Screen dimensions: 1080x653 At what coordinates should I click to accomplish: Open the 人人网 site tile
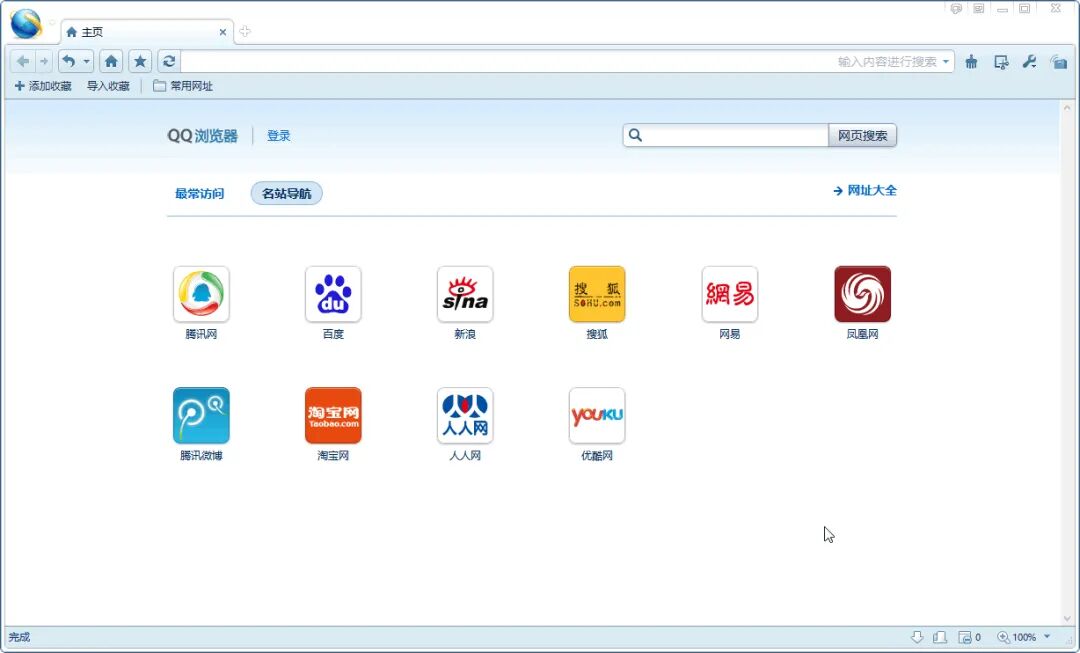coord(465,415)
